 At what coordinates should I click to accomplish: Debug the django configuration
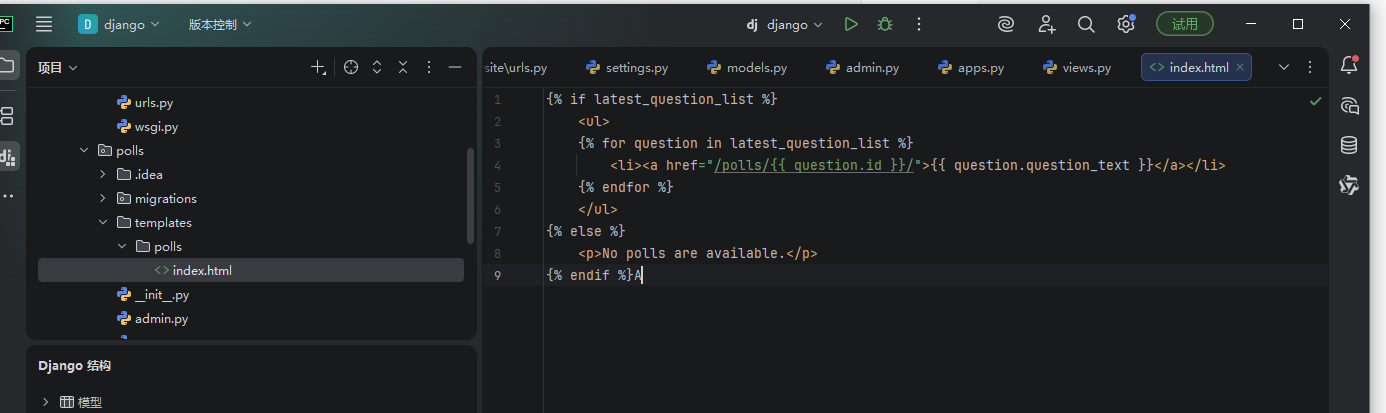(x=885, y=24)
